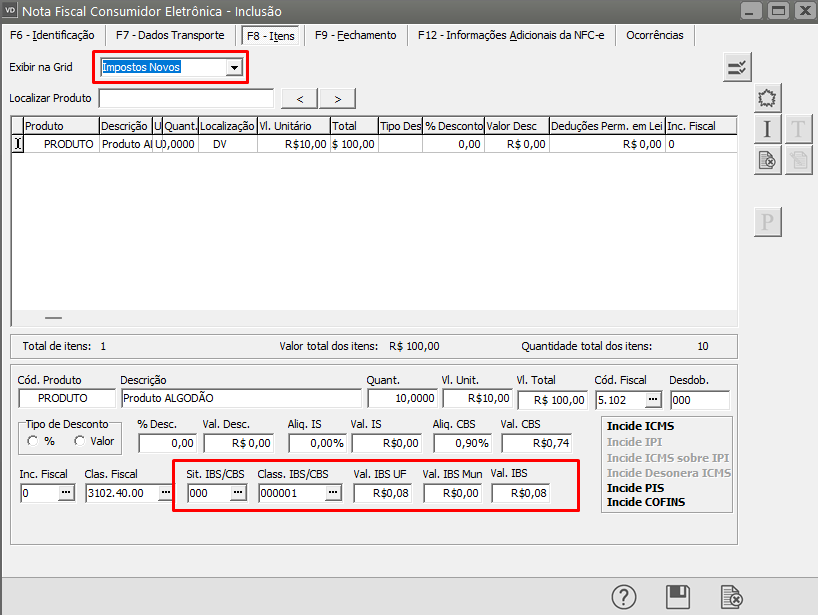Open the Sit. IBS/CBS lookup ellipsis button
Screen dimensions: 818x615
tap(238, 493)
